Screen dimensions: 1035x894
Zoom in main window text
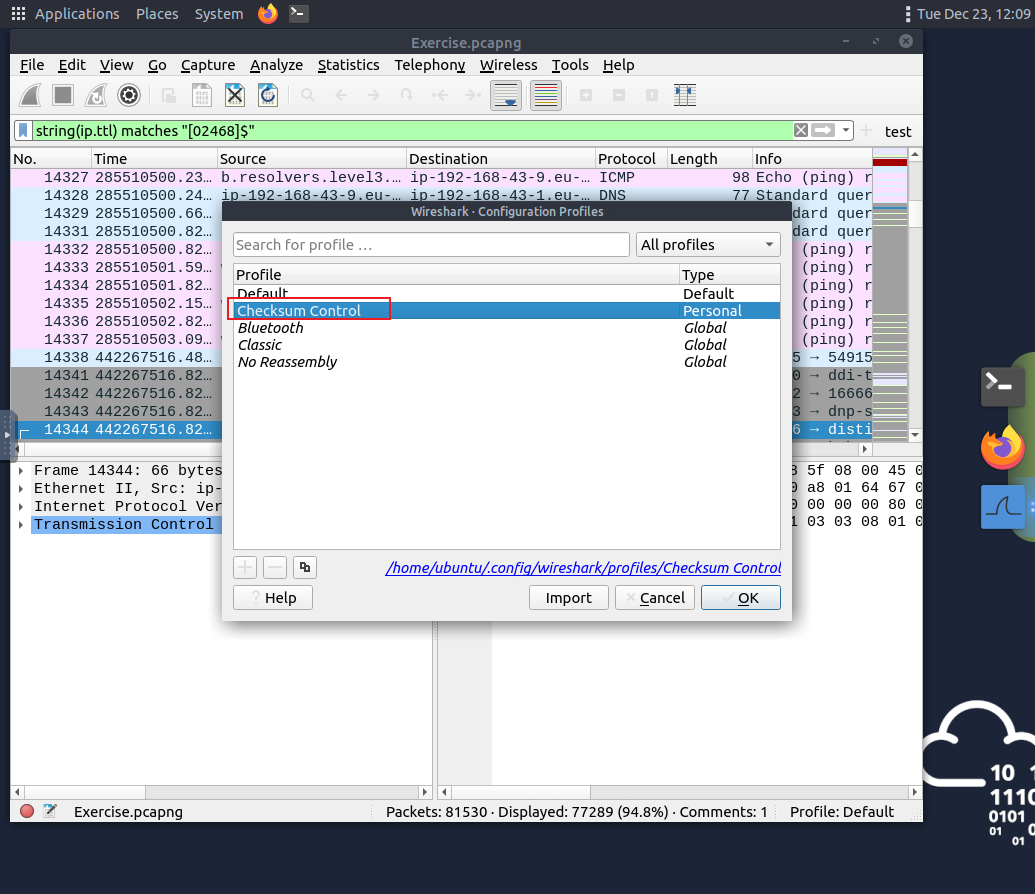pyautogui.click(x=585, y=95)
